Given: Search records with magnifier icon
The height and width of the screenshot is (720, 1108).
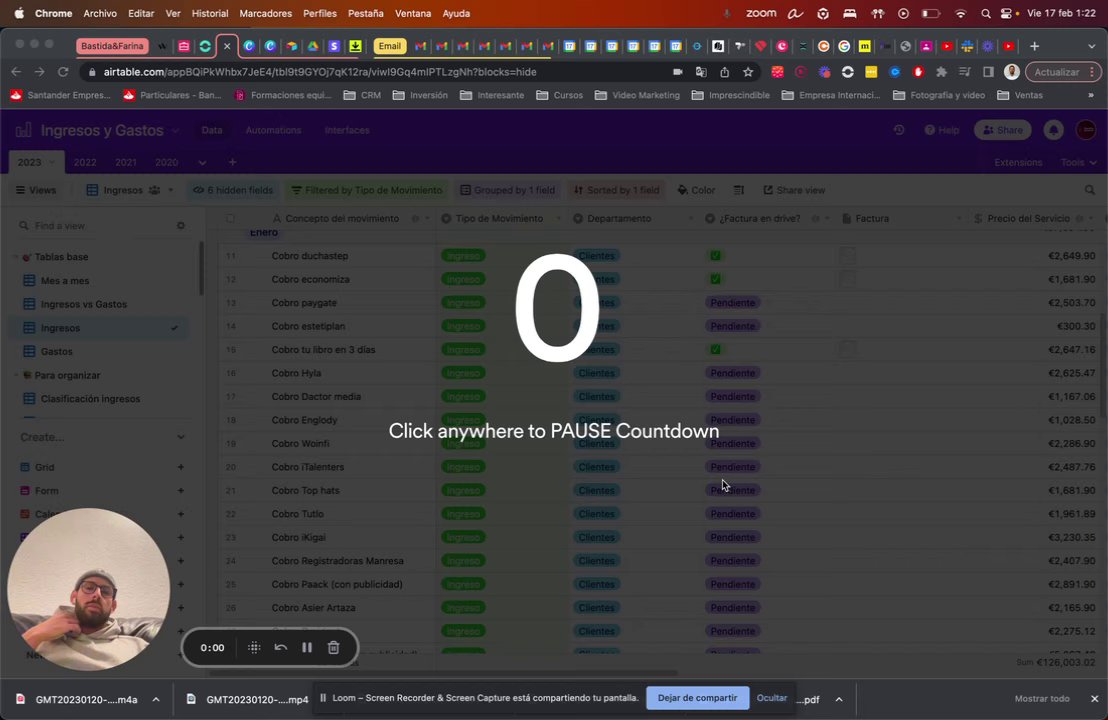Looking at the screenshot, I should click(x=1090, y=190).
